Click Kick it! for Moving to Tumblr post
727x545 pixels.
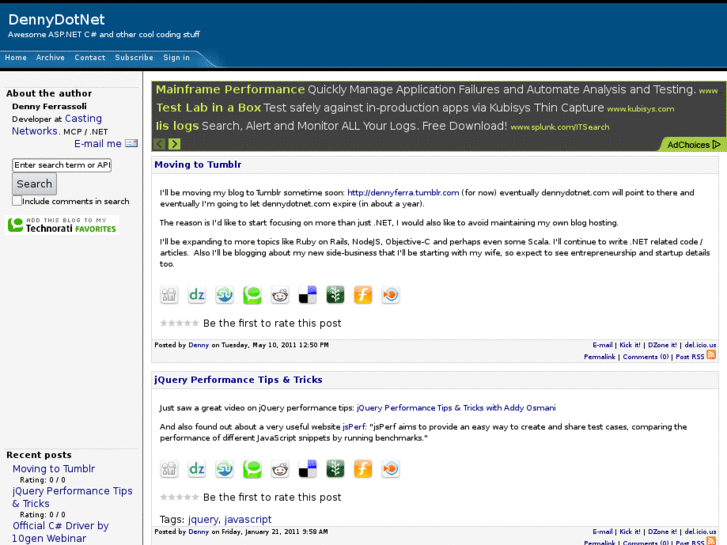[x=630, y=345]
